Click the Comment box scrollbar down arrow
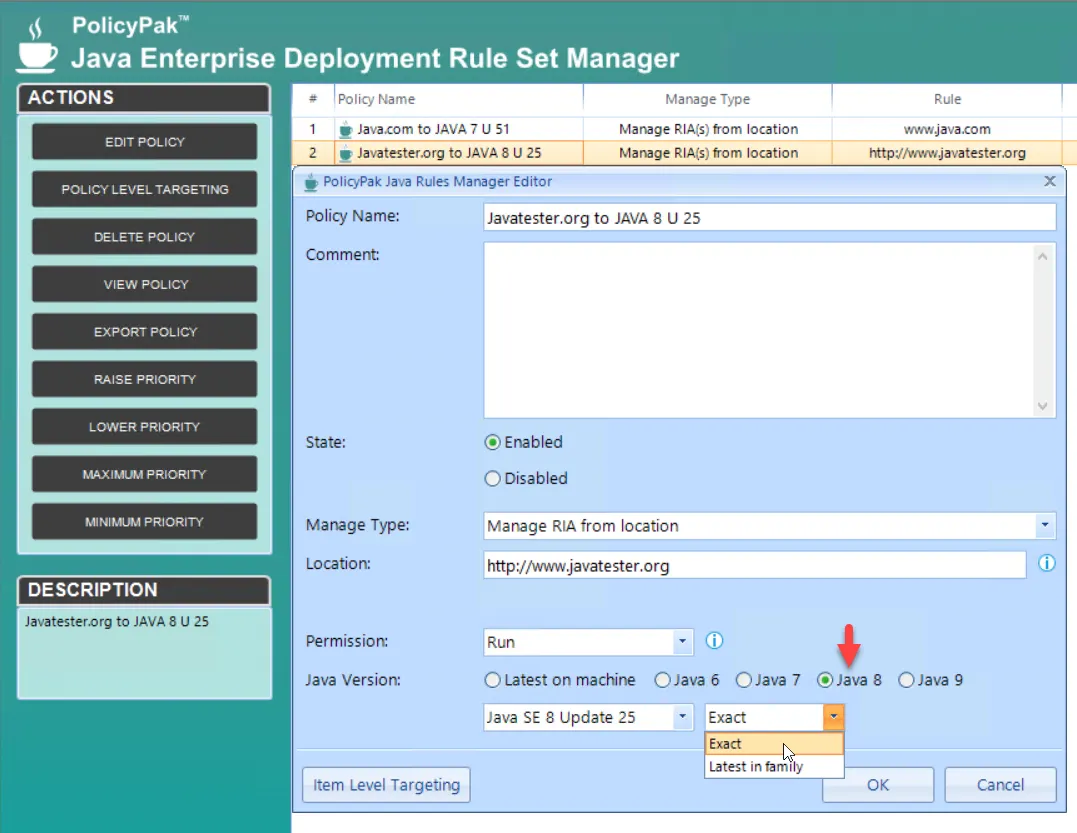This screenshot has height=833, width=1077. 1042,406
